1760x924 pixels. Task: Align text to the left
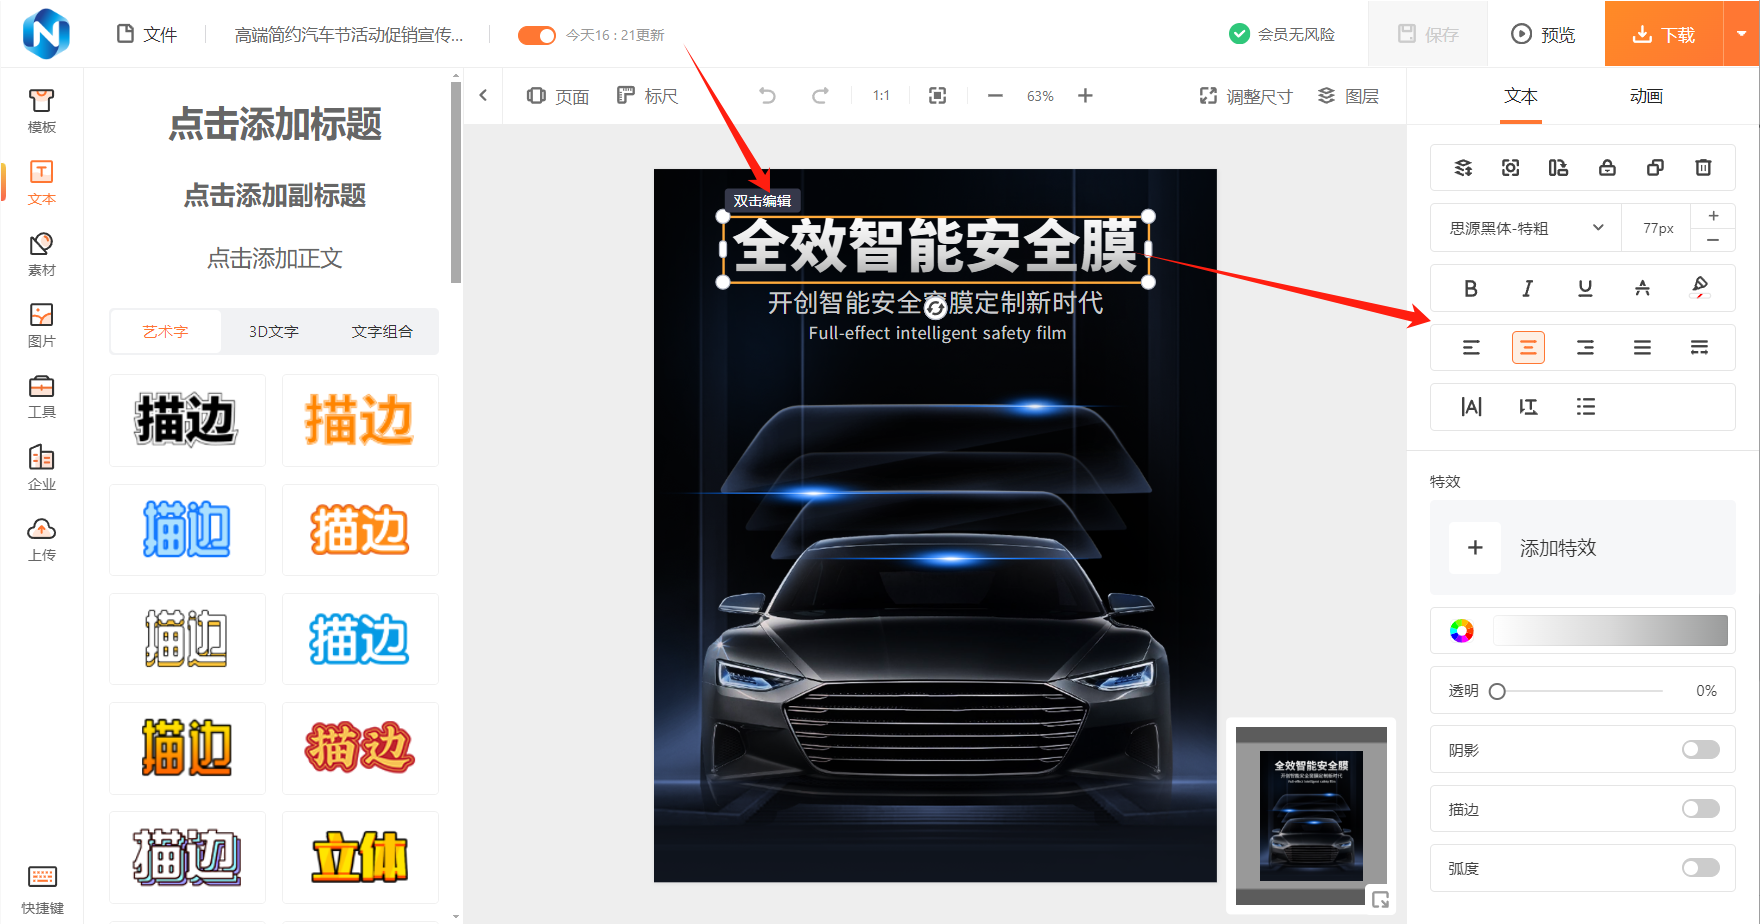point(1471,348)
